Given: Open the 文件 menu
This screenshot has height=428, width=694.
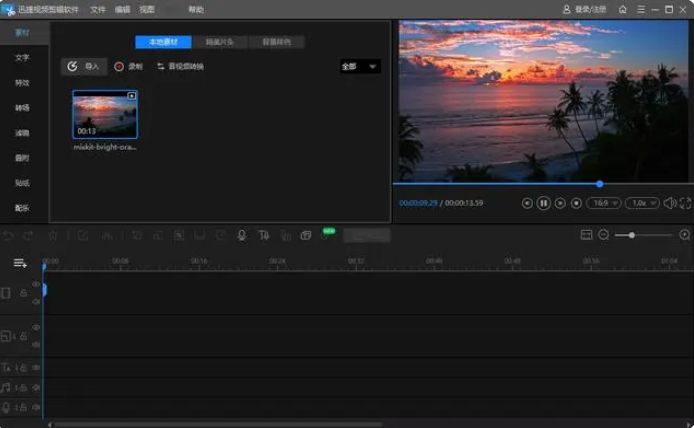Looking at the screenshot, I should click(97, 9).
